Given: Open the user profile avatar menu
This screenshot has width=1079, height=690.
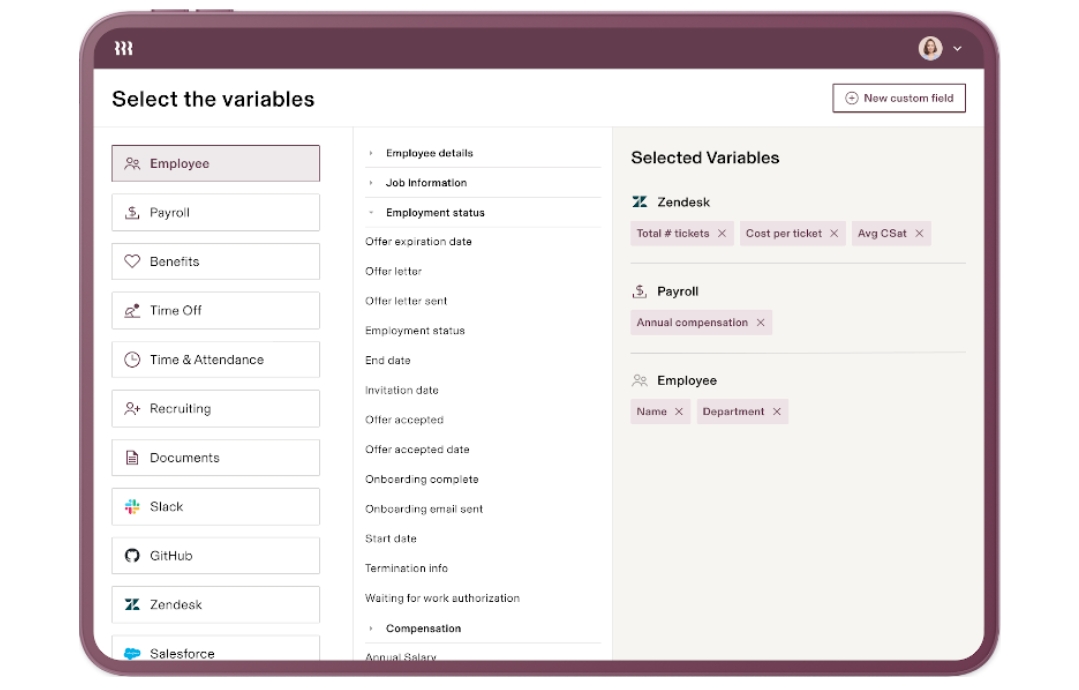Looking at the screenshot, I should 930,48.
